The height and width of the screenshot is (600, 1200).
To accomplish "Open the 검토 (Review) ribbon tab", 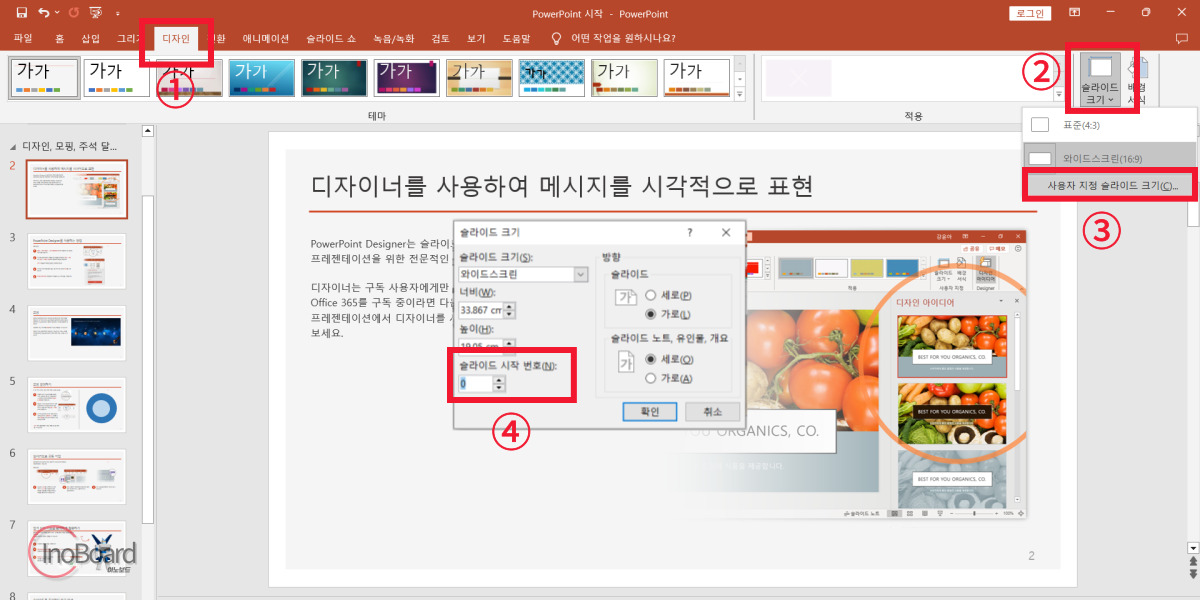I will [x=440, y=38].
